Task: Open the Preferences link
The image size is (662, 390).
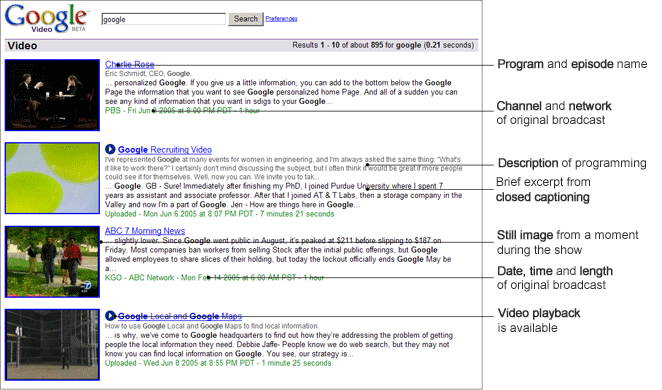Action: 281,19
